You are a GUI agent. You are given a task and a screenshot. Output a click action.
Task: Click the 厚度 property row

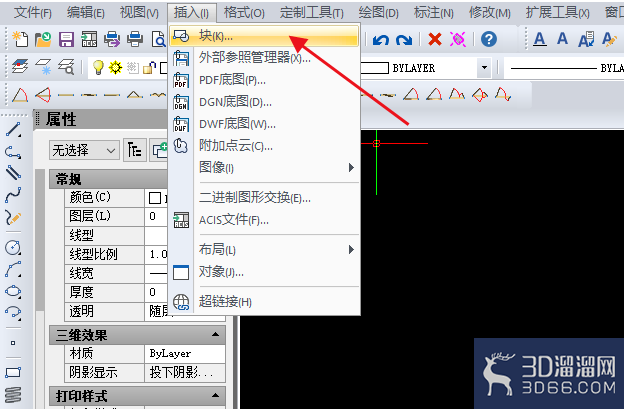click(x=116, y=292)
